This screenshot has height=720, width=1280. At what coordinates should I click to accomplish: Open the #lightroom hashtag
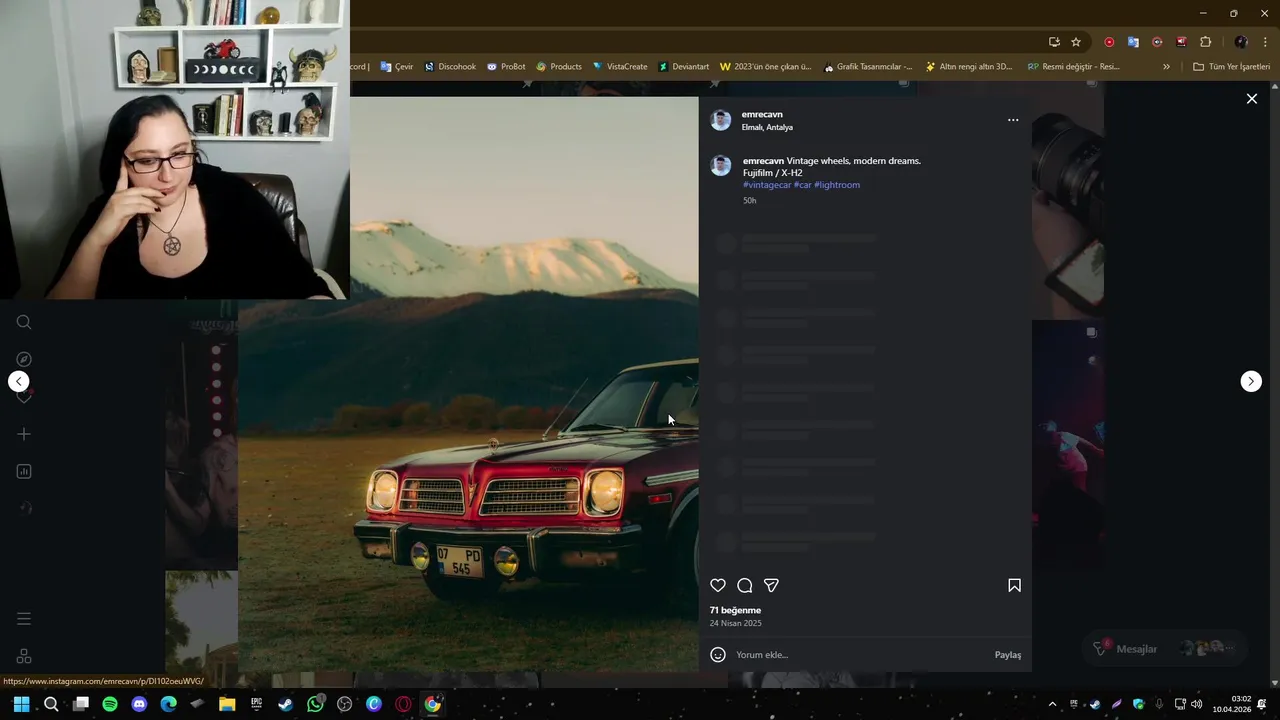coord(837,185)
